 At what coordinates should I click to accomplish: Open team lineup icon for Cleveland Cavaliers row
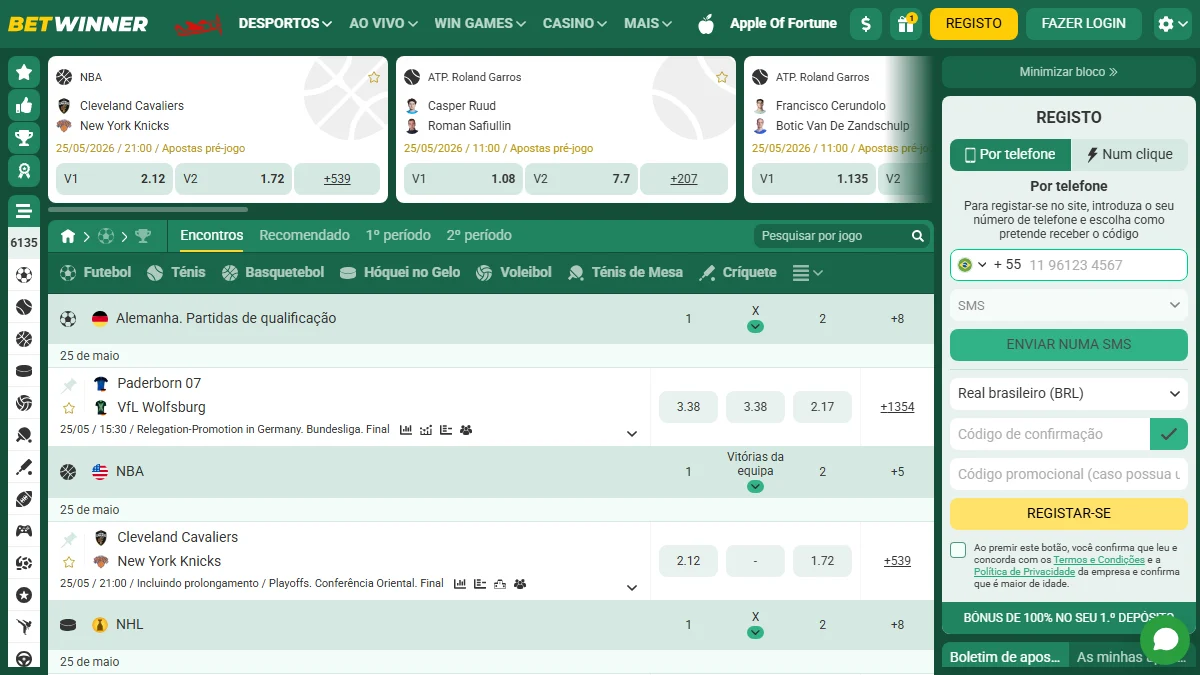coord(520,584)
